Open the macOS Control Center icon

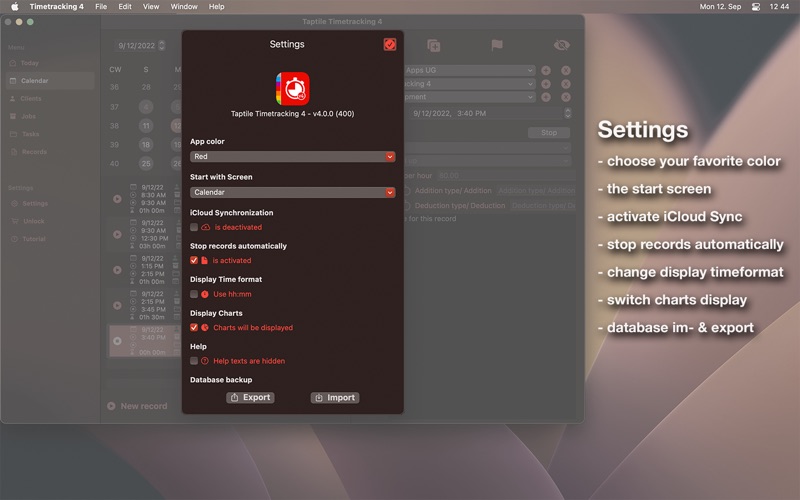click(756, 7)
